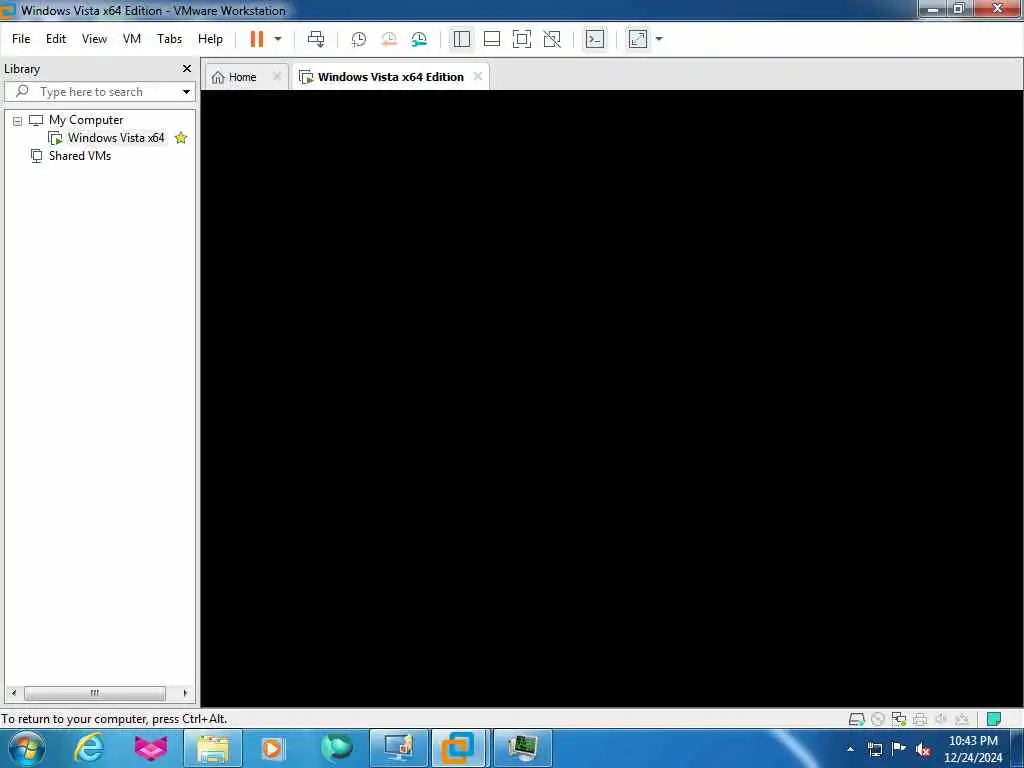Open the pink cat app on taskbar
Image resolution: width=1024 pixels, height=768 pixels.
coord(151,748)
